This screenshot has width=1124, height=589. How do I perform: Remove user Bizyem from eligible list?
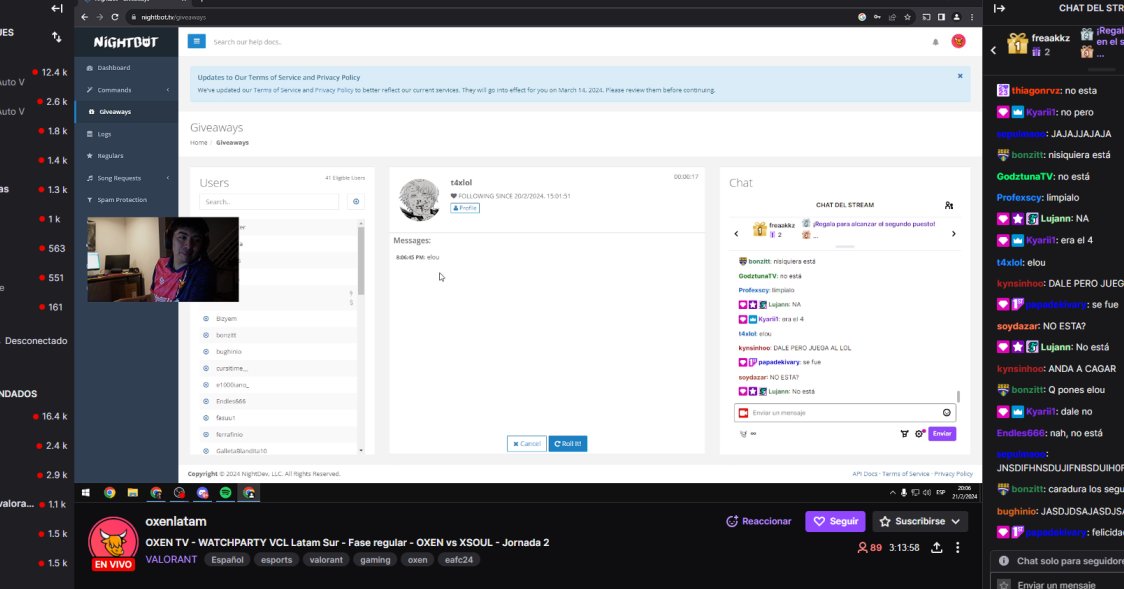(206, 318)
